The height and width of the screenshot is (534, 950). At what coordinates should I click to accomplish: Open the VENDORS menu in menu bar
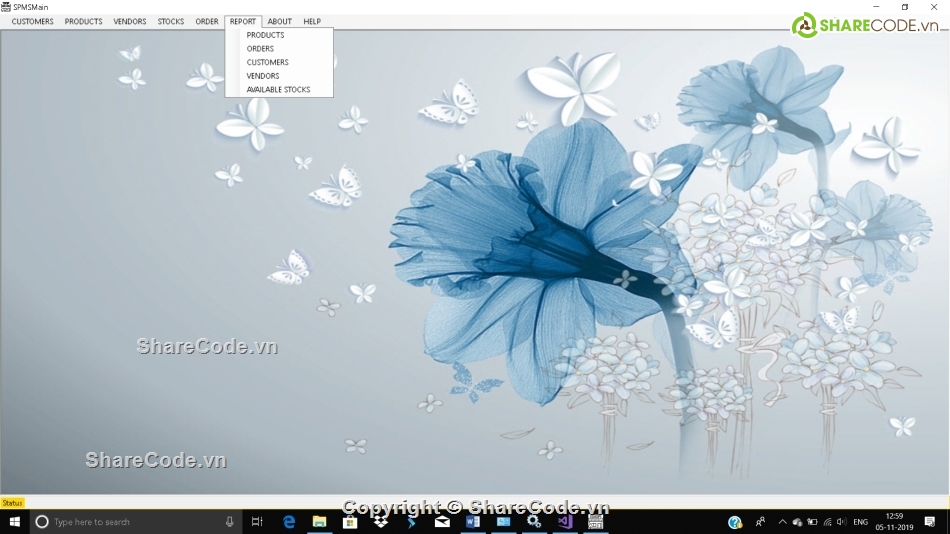coord(130,21)
